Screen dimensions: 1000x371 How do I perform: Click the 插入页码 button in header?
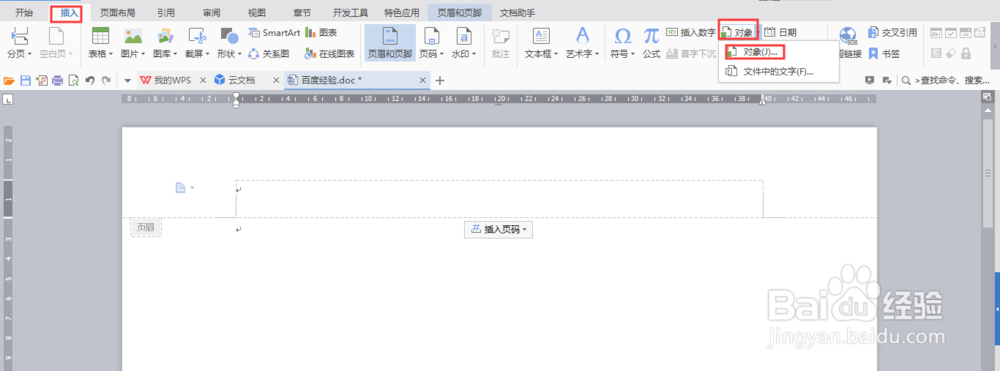coord(498,230)
